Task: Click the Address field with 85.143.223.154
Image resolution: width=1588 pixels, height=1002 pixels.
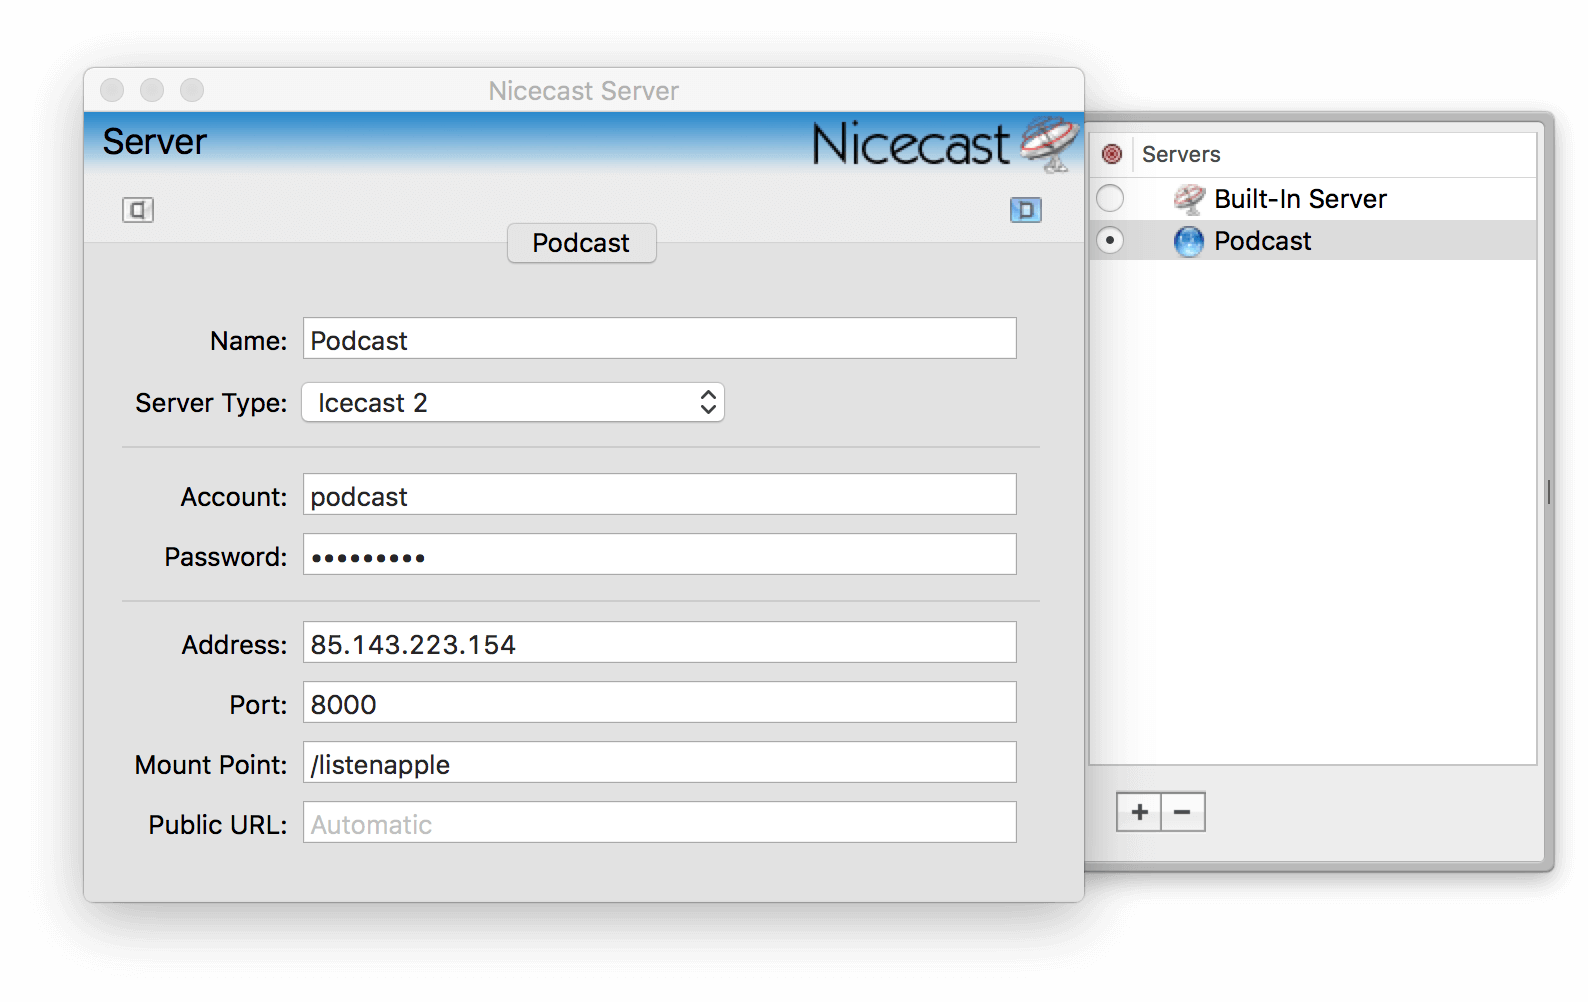Action: pos(660,643)
